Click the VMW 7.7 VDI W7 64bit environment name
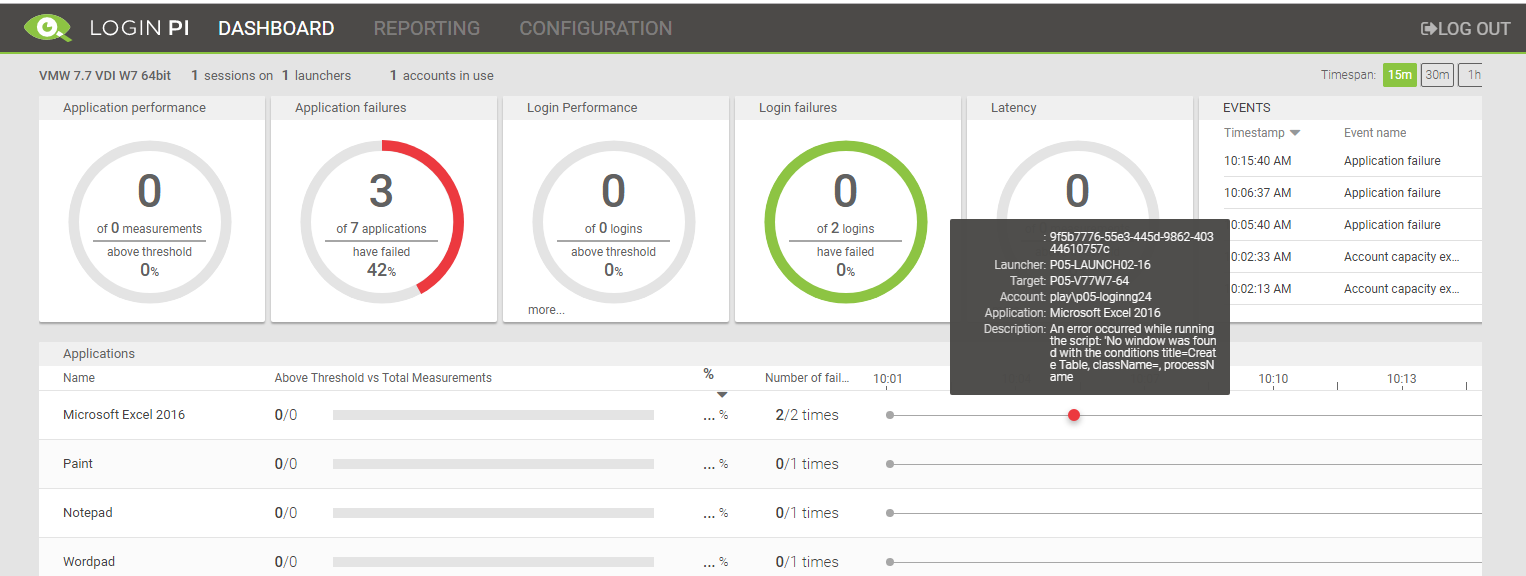The height and width of the screenshot is (576, 1526). point(105,76)
